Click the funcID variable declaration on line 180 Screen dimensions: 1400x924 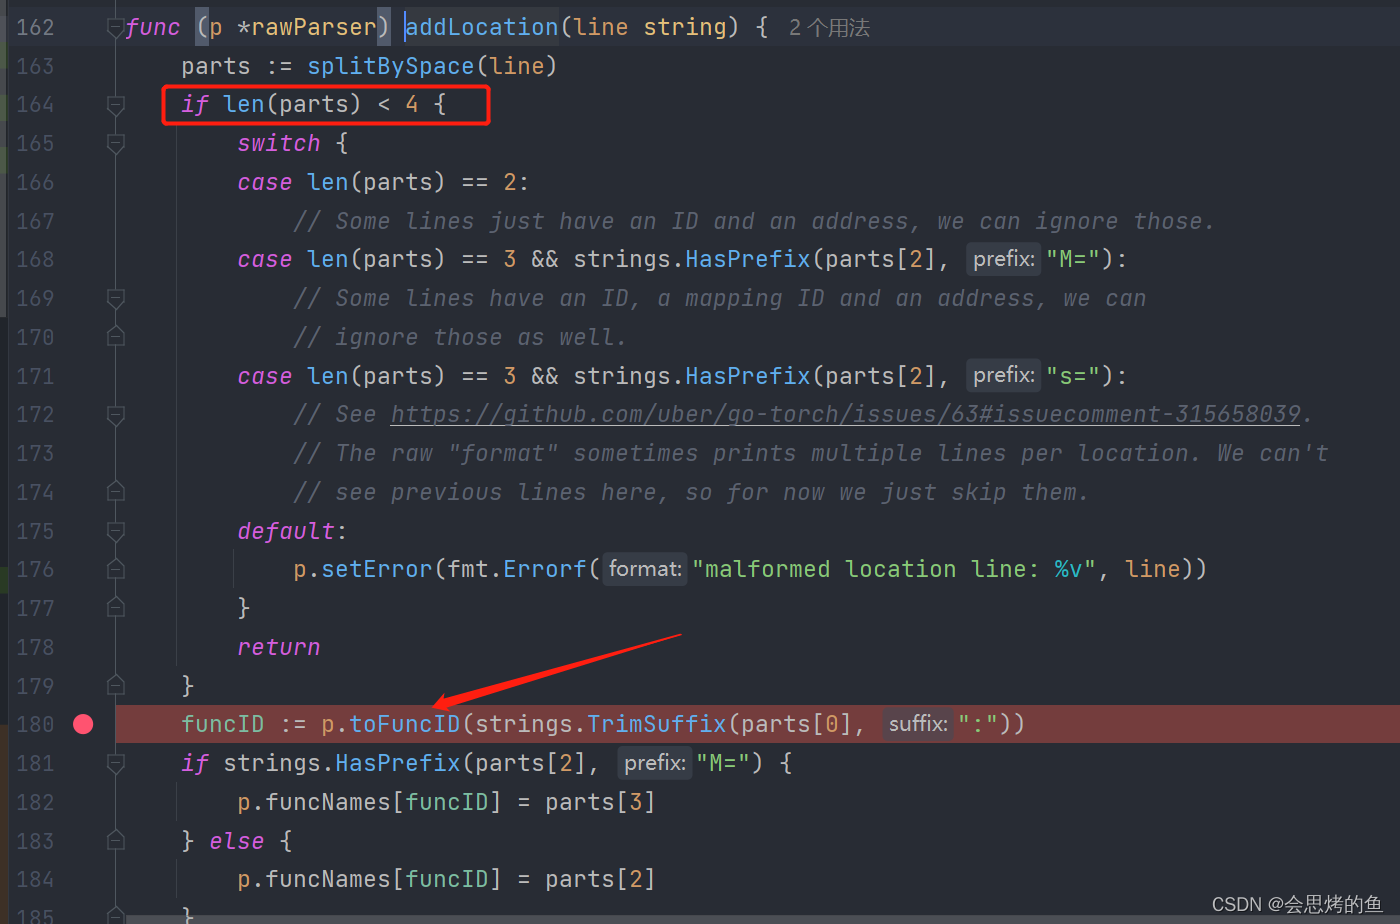point(223,724)
